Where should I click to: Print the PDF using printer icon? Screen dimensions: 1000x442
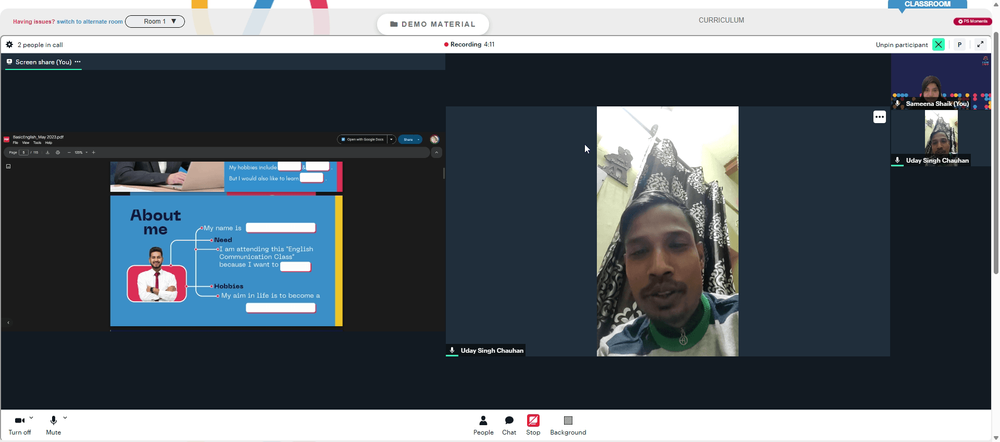(x=58, y=152)
